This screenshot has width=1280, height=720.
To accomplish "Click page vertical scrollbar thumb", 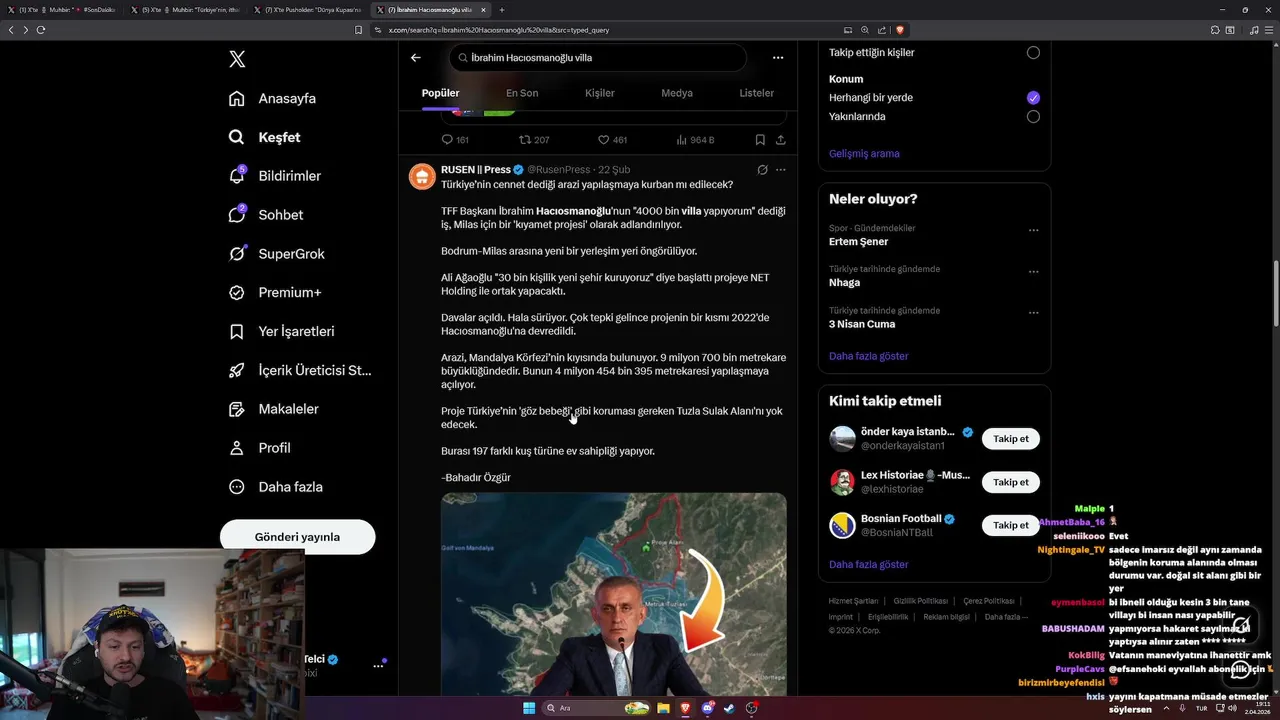I will click(x=1275, y=292).
